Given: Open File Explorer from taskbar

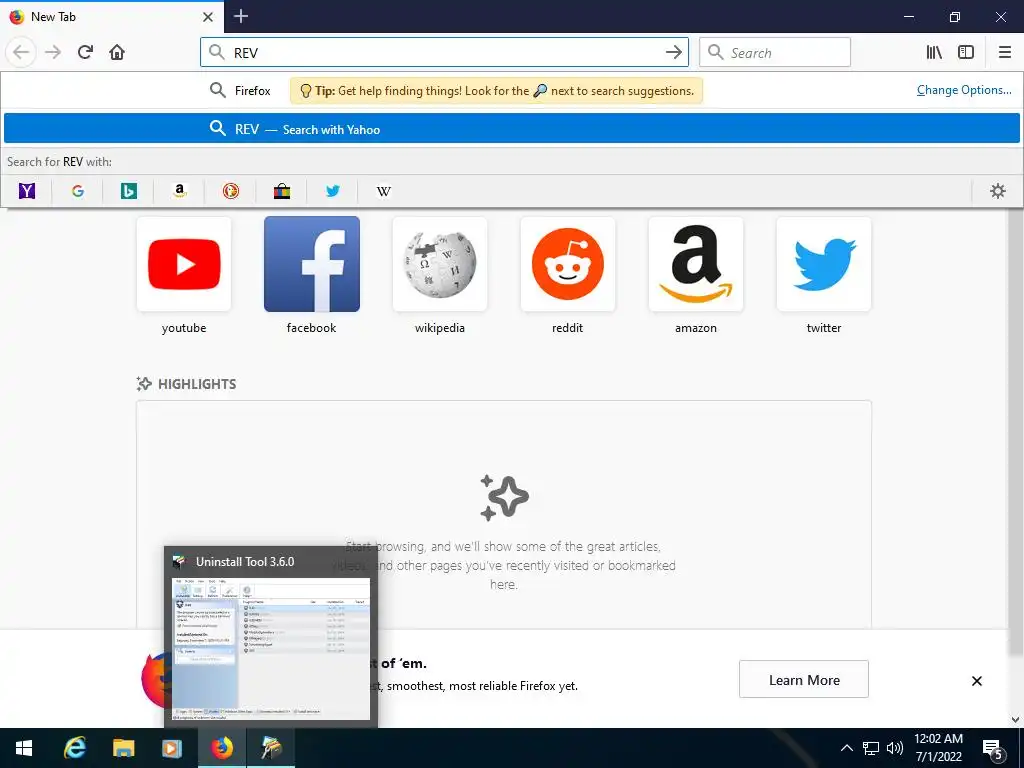Looking at the screenshot, I should [x=123, y=748].
